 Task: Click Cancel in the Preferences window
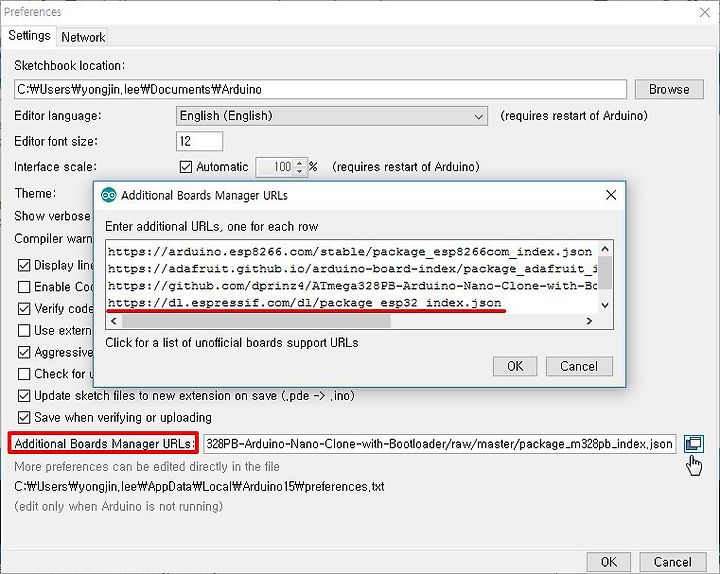click(673, 562)
